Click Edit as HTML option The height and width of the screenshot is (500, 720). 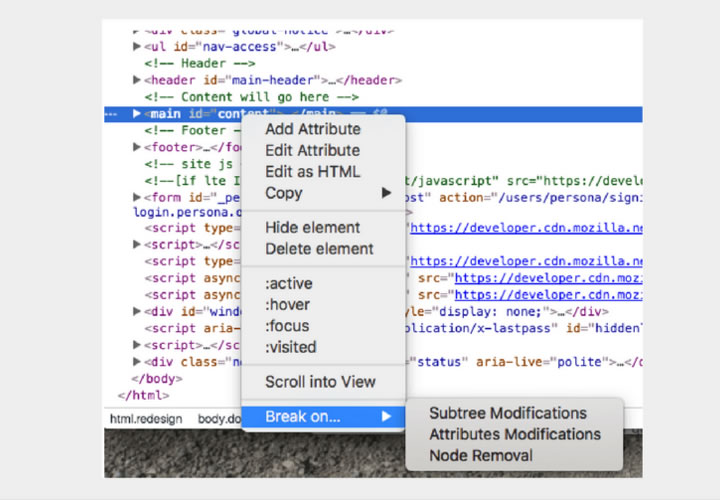click(312, 171)
